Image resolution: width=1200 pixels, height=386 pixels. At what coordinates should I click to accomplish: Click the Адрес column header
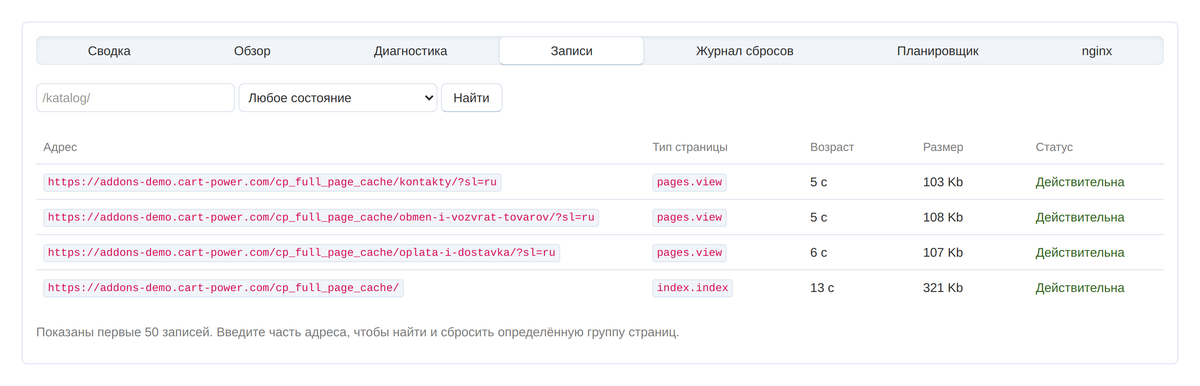tap(60, 147)
